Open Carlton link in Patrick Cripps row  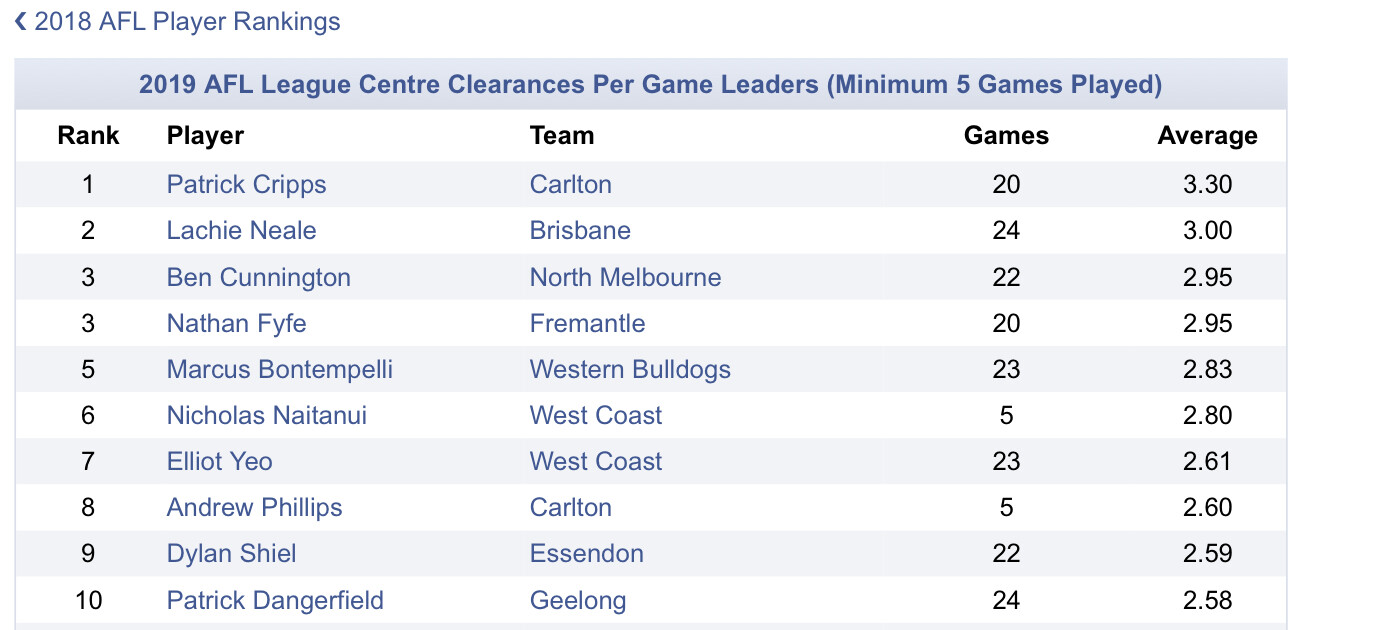[570, 184]
